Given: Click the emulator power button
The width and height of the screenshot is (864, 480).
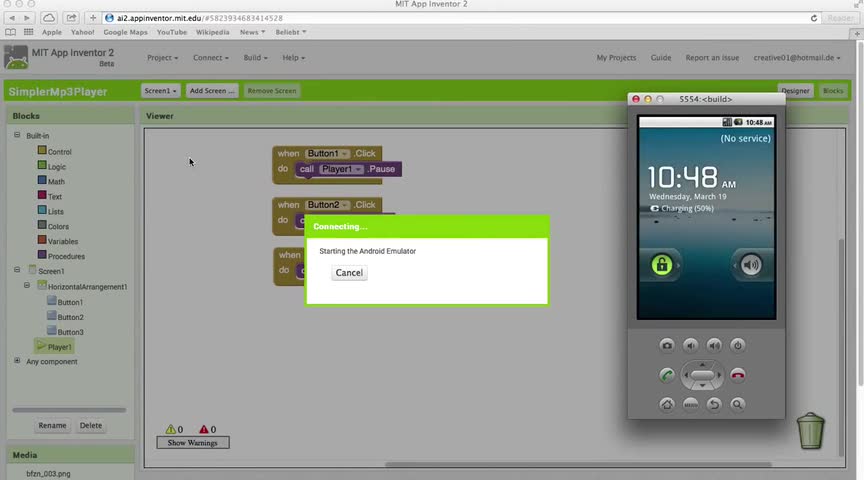Looking at the screenshot, I should pos(737,346).
